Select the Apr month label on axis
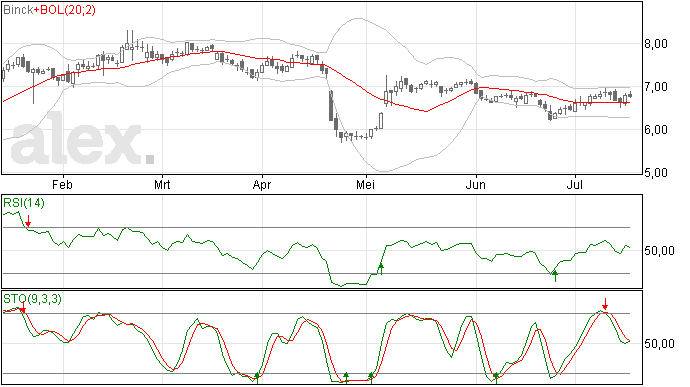Viewport: 690px width, 387px height. tap(262, 184)
